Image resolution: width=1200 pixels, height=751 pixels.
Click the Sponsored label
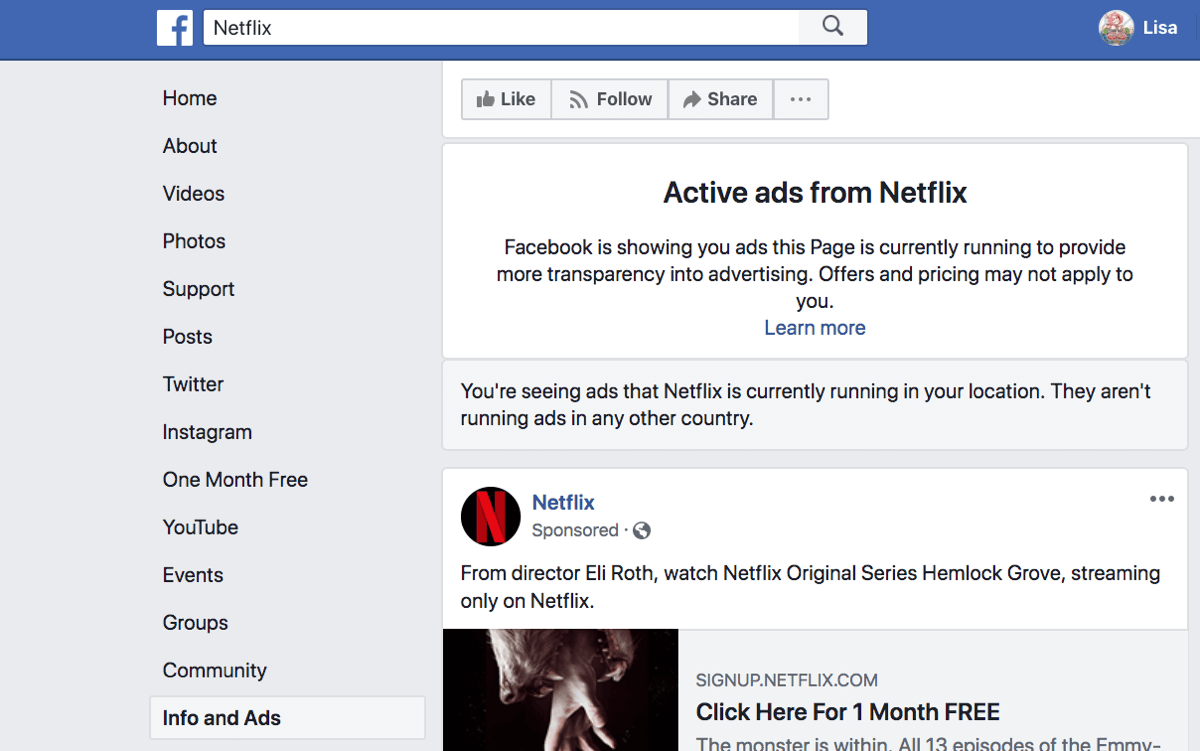tap(575, 531)
